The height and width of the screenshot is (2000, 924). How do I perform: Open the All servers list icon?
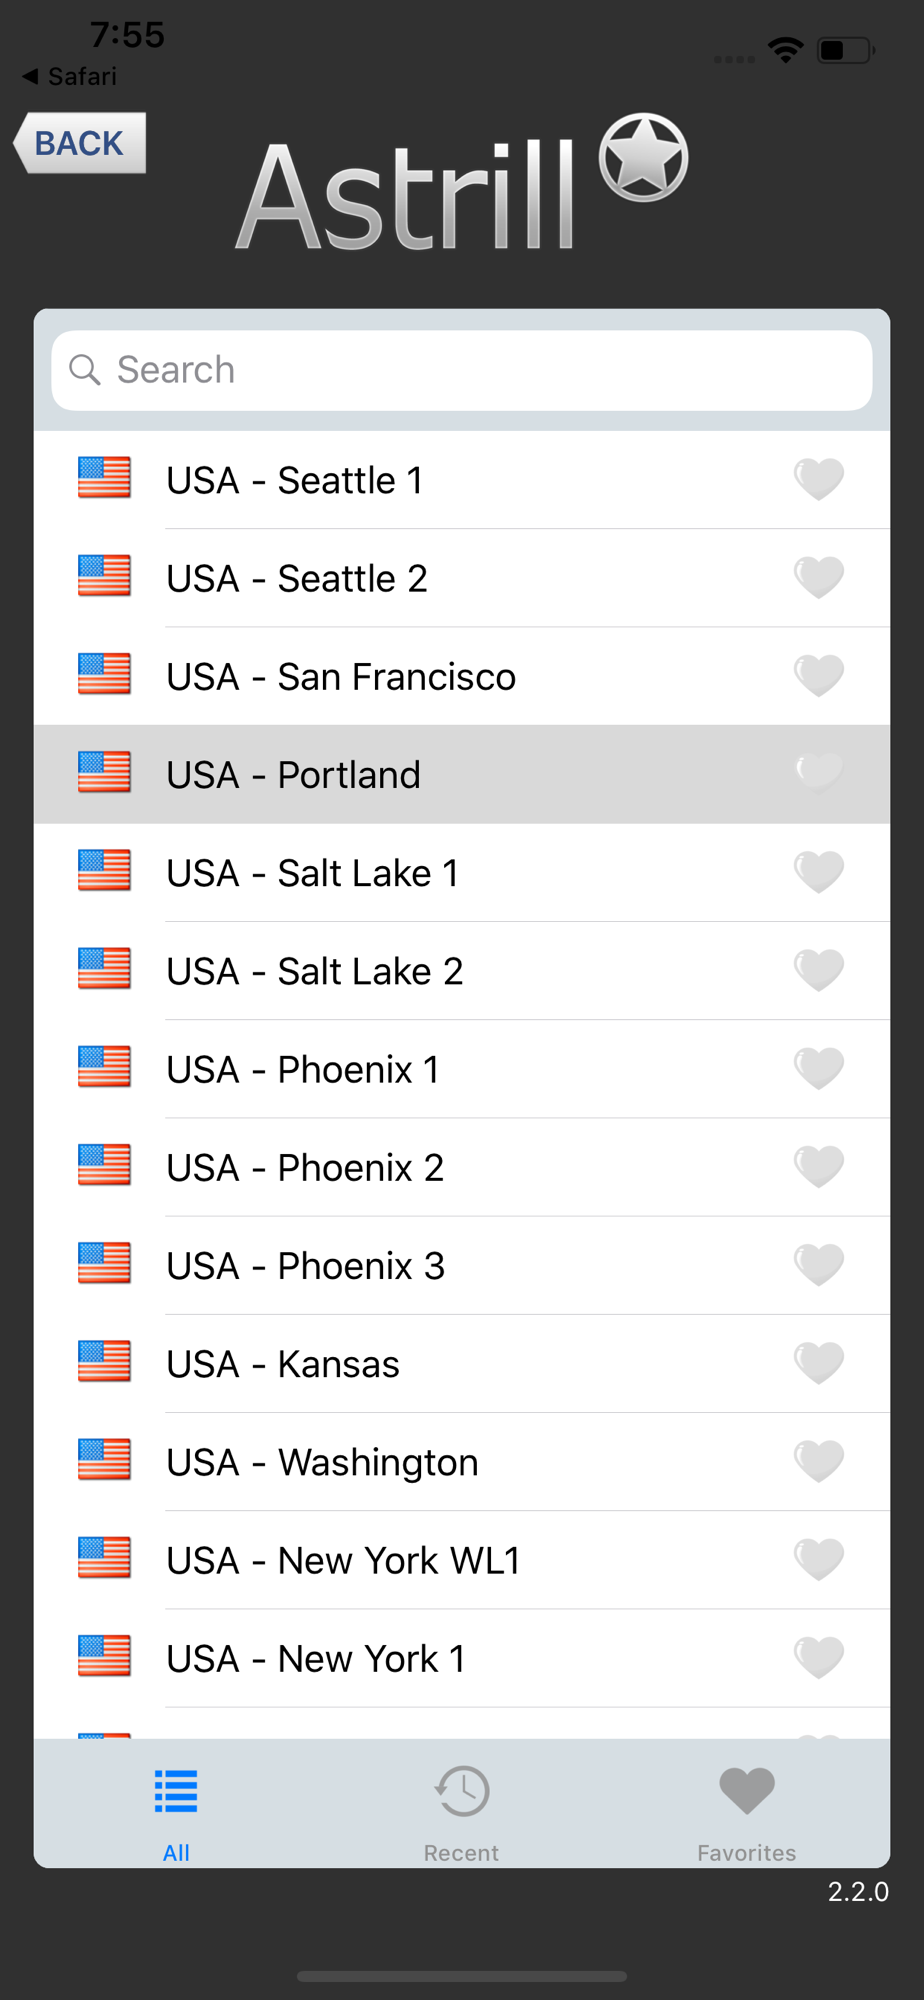click(176, 1790)
